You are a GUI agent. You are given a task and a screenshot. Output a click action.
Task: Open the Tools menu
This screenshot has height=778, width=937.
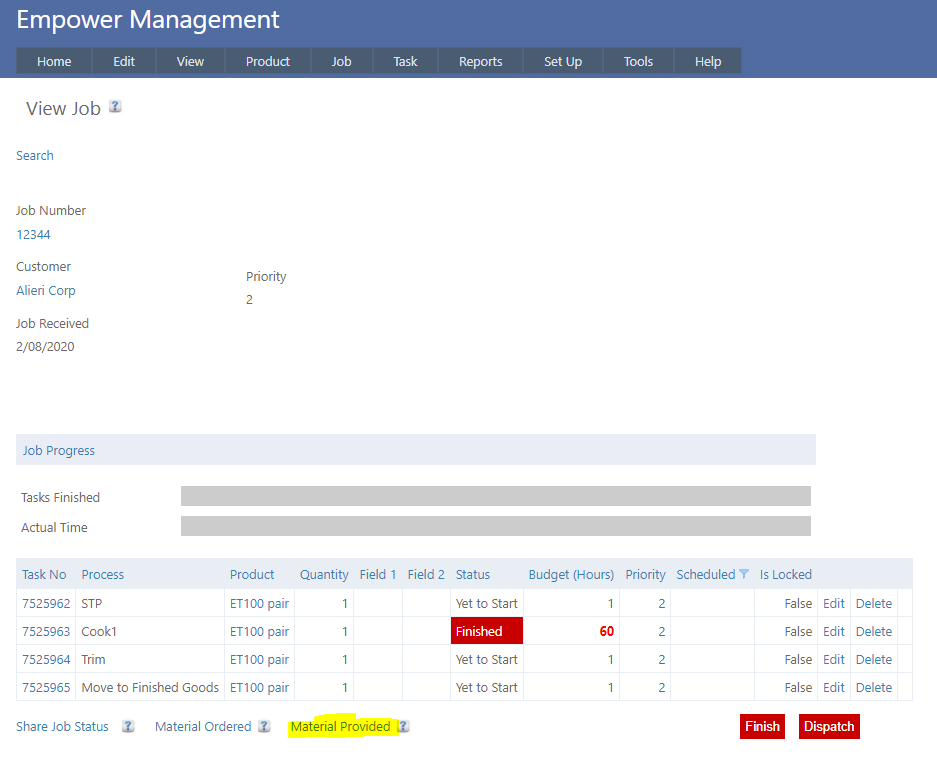click(638, 61)
